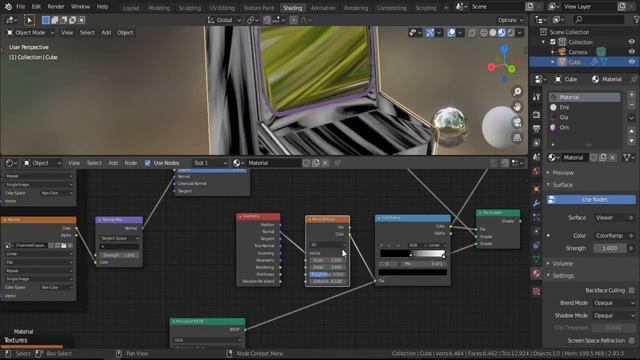Toggle Collection exclude checkbox in outliner
The width and height of the screenshot is (640, 360).
(x=553, y=42)
